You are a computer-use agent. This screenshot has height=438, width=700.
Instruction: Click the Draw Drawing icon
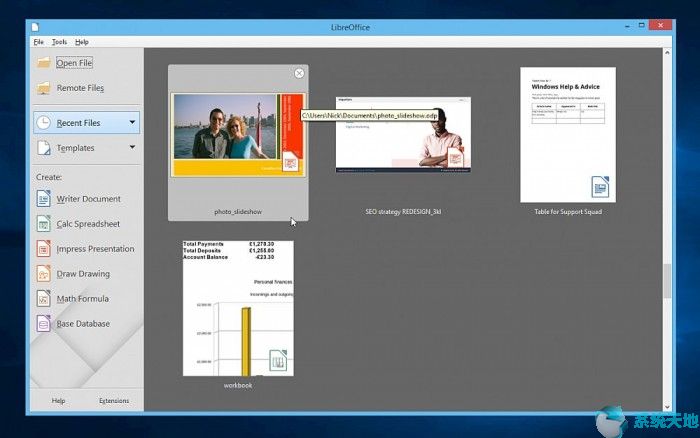[x=43, y=274]
